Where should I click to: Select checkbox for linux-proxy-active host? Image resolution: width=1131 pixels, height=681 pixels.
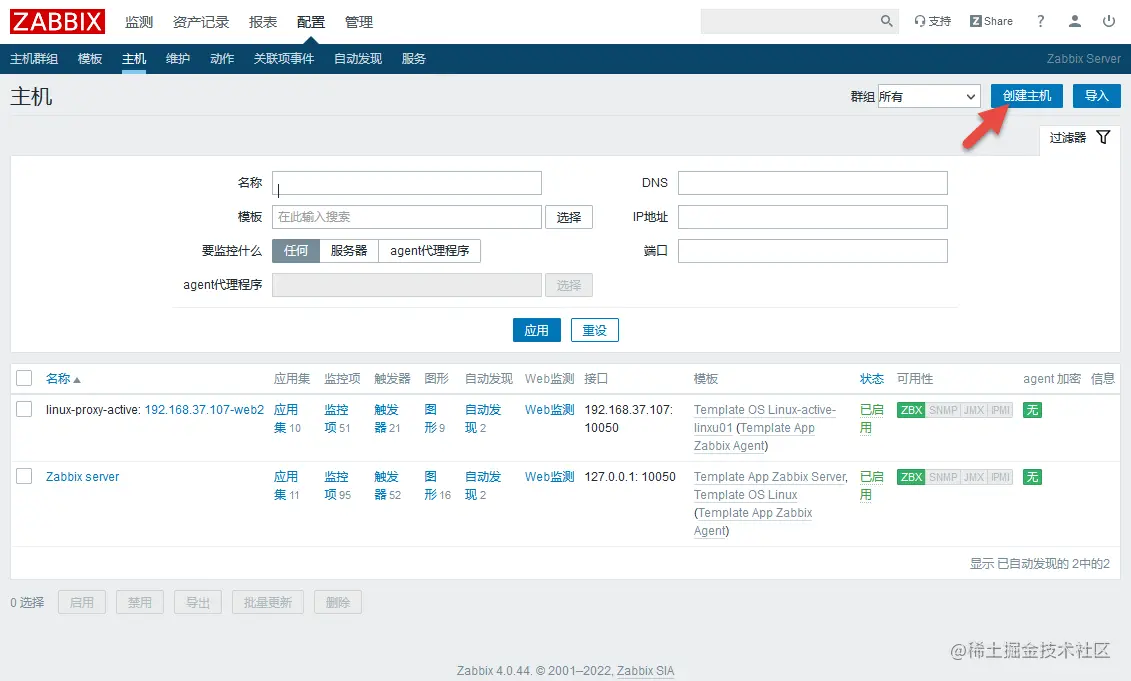click(24, 409)
